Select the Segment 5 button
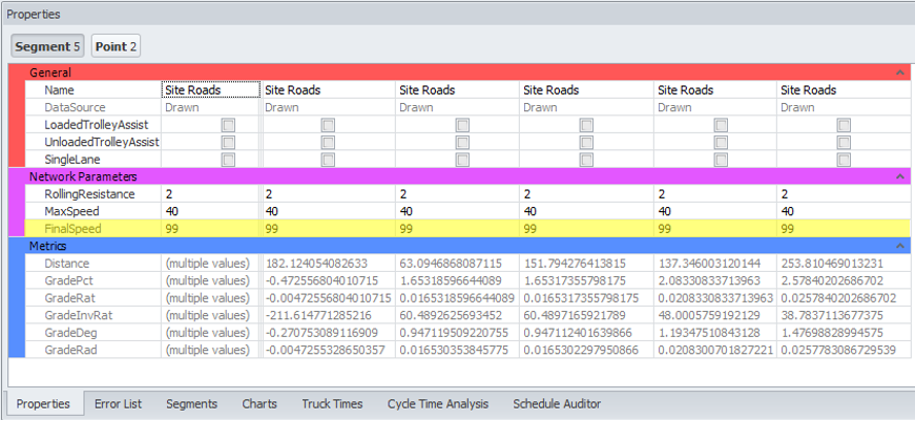This screenshot has width=918, height=424. point(47,46)
